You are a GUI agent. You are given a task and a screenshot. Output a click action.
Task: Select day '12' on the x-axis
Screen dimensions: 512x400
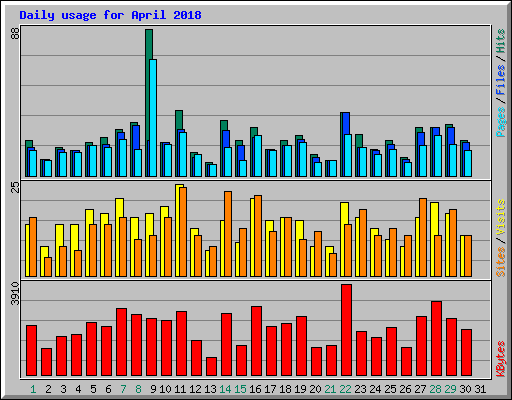coord(195,389)
